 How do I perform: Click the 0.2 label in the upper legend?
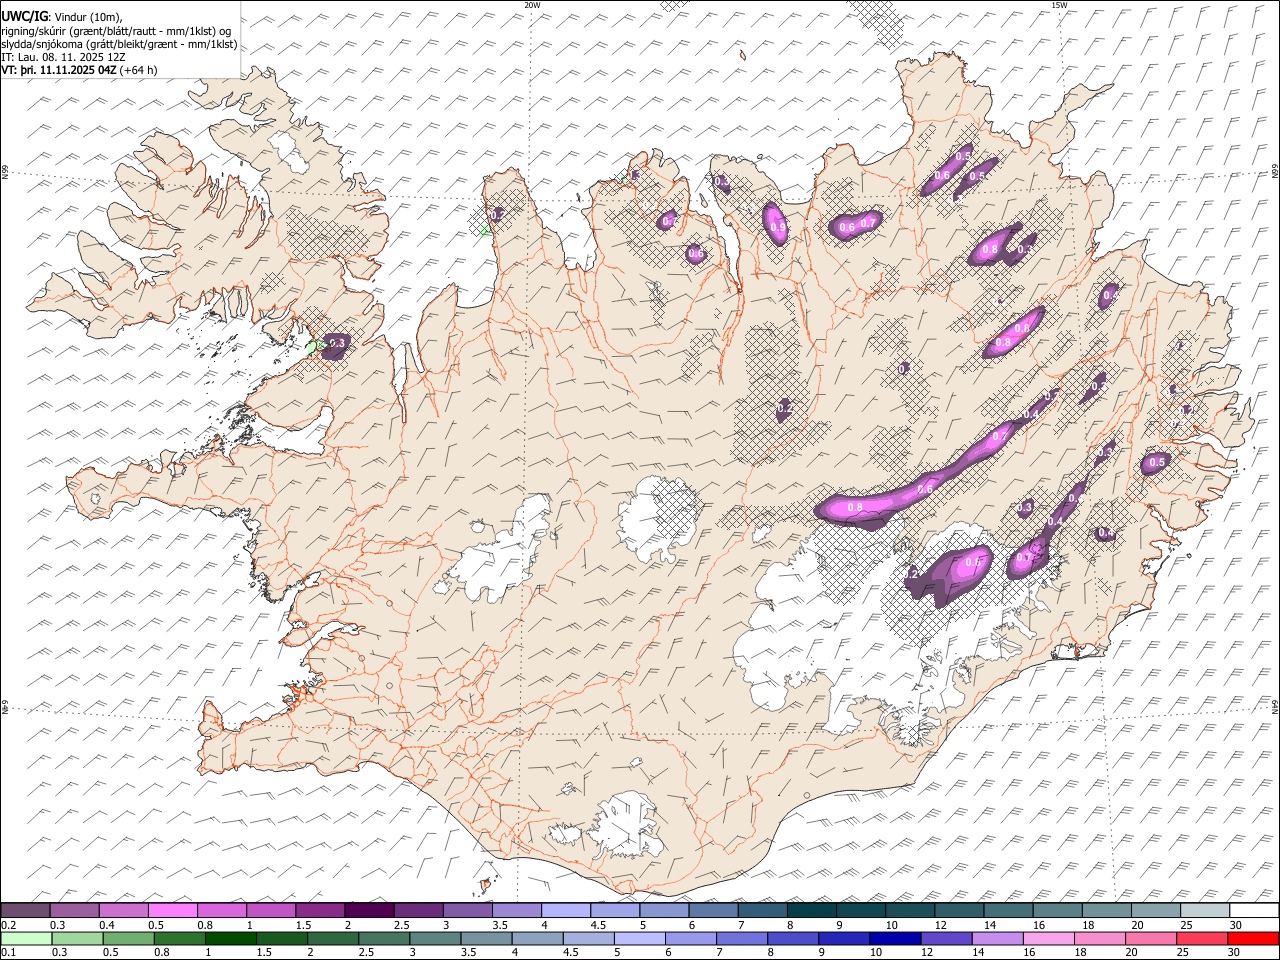point(9,925)
